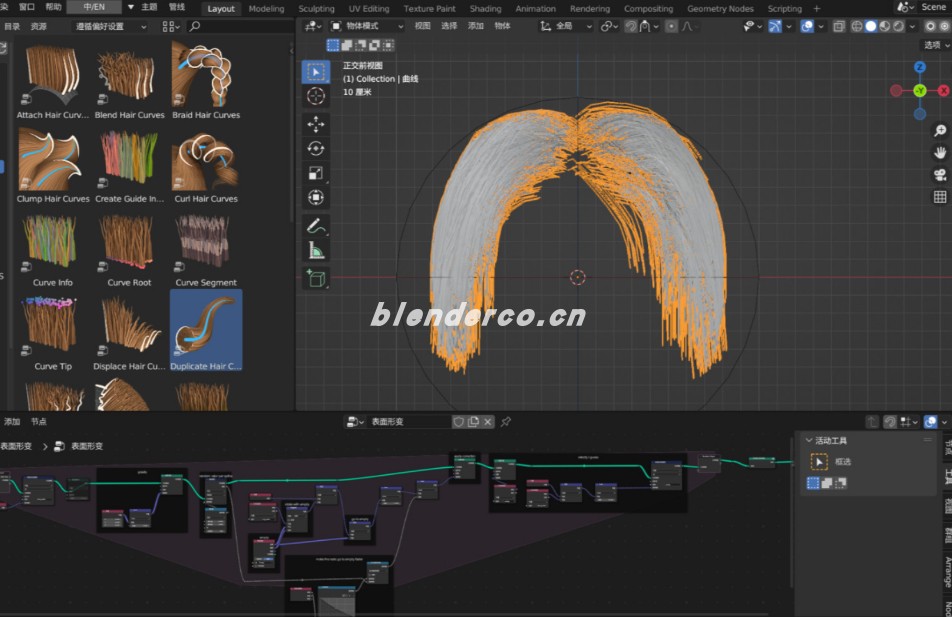Open the 全局 transform orientation dropdown
952x617 pixels.
point(566,26)
